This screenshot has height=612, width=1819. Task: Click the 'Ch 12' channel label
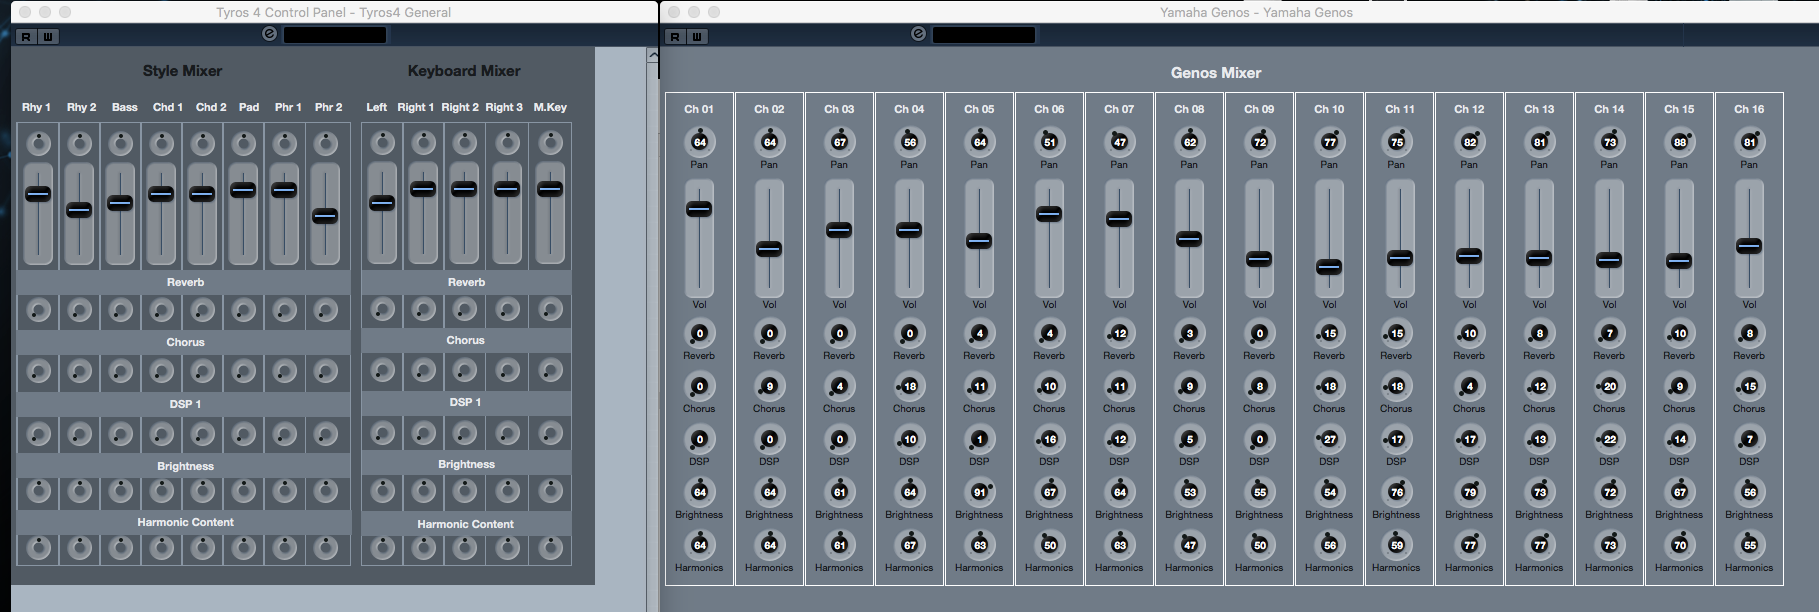(1469, 109)
